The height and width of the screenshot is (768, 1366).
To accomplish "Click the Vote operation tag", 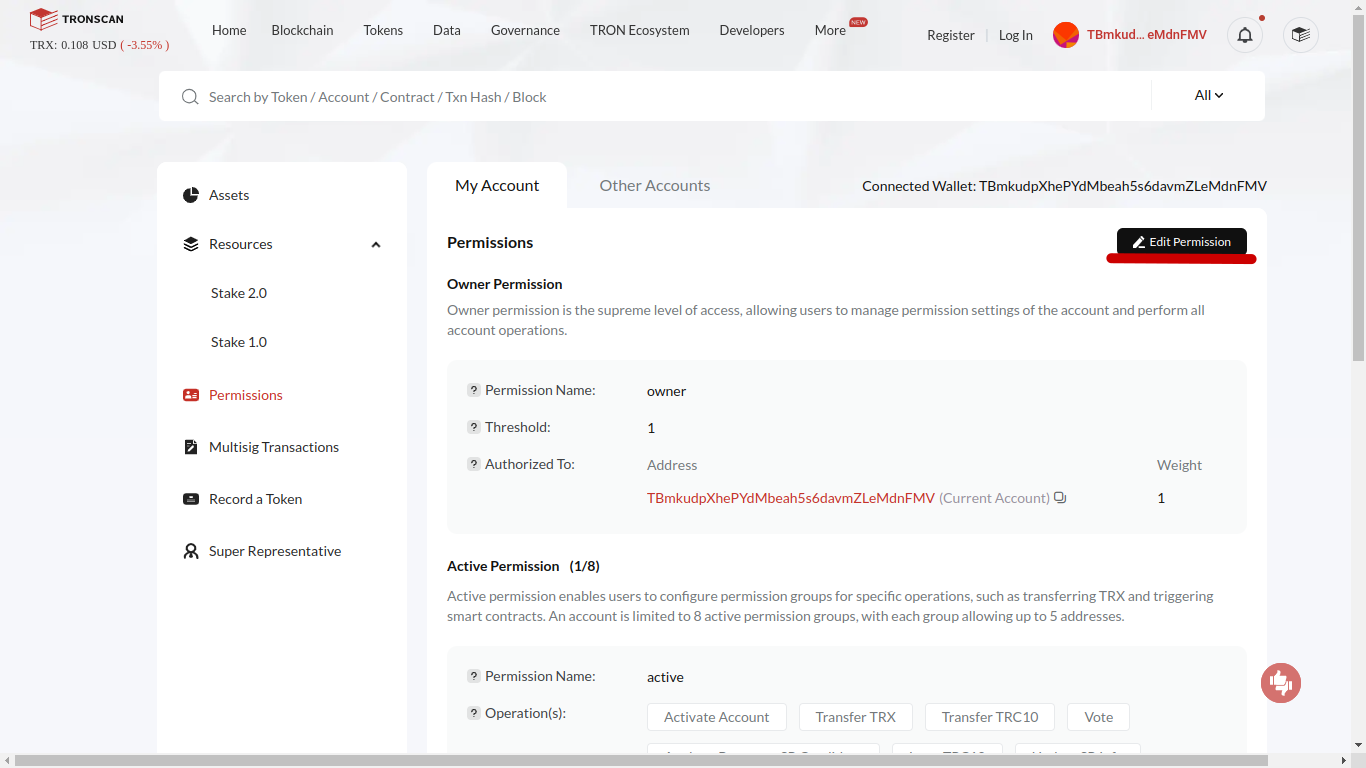I will click(x=1099, y=717).
